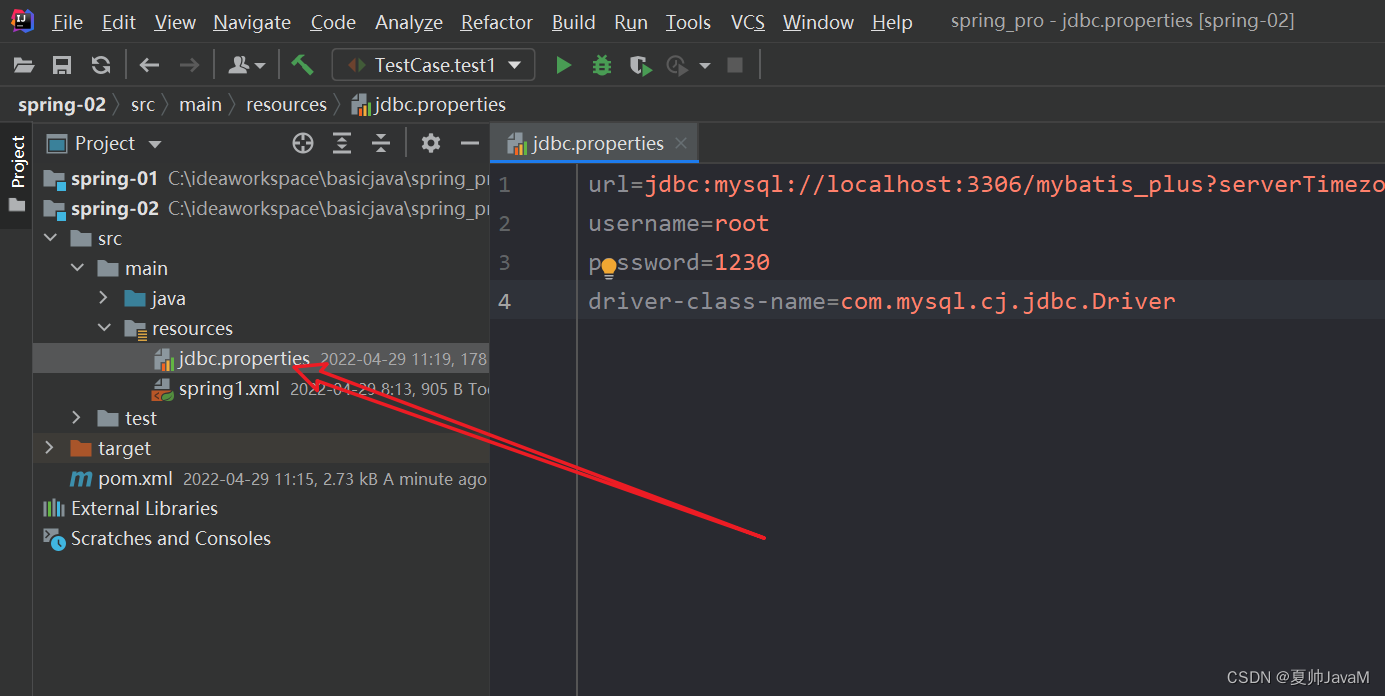
Task: Expand the test folder chevron
Action: (x=77, y=419)
